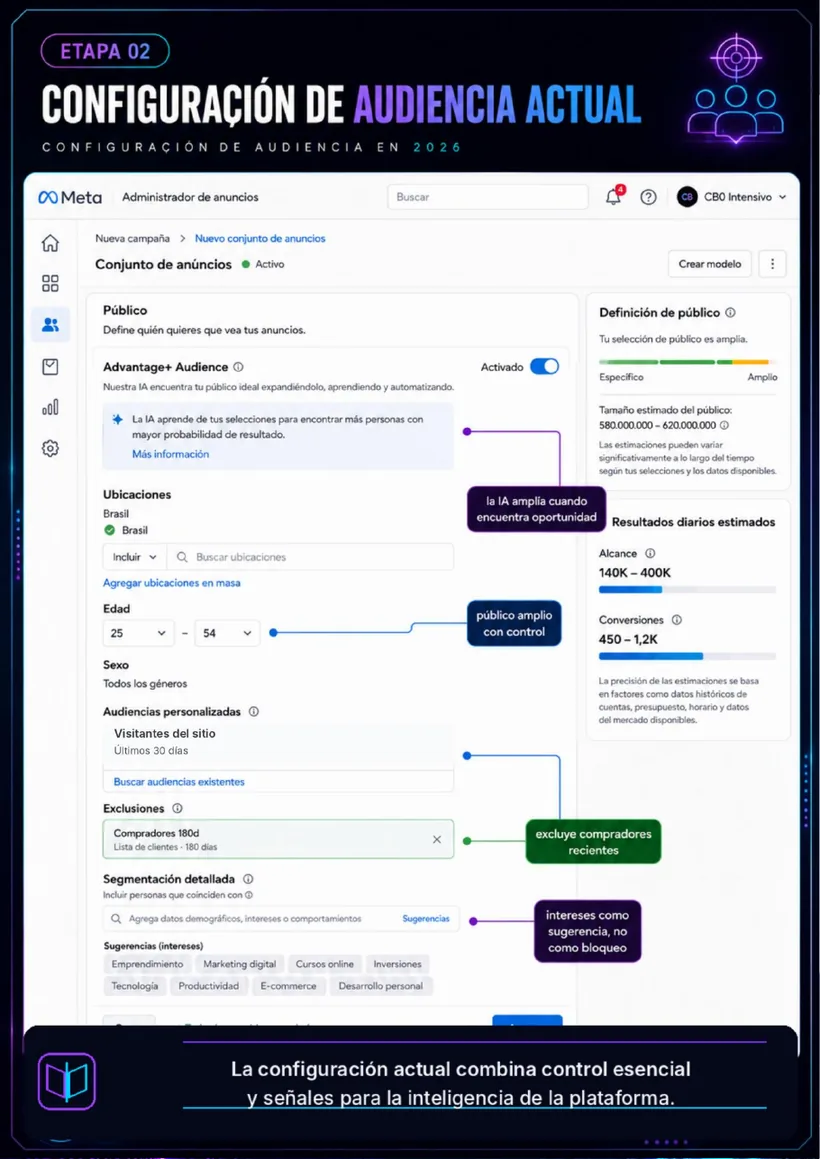Remove the Compradores 180d exclusion
Screen dimensions: 820x1159
tap(437, 840)
